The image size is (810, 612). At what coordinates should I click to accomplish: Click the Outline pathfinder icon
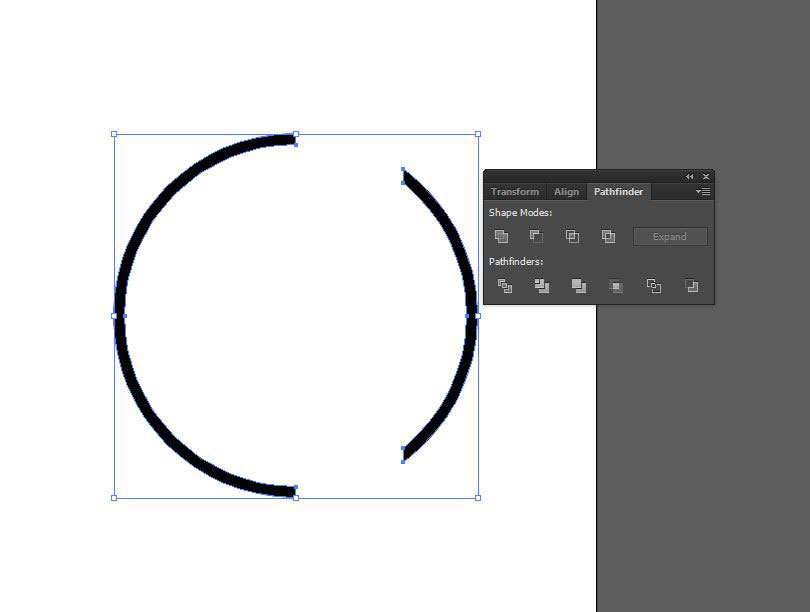point(653,286)
